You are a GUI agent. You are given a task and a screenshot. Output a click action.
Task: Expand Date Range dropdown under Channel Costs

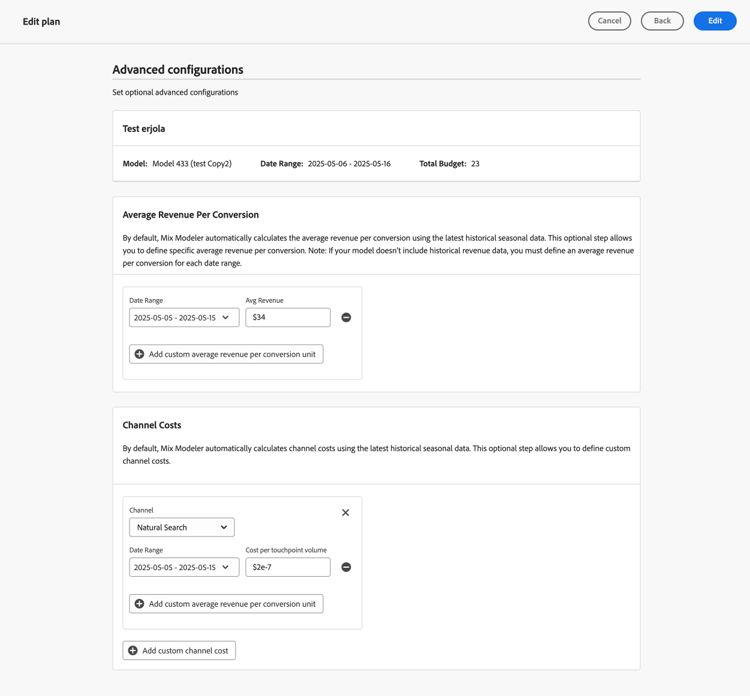183,568
